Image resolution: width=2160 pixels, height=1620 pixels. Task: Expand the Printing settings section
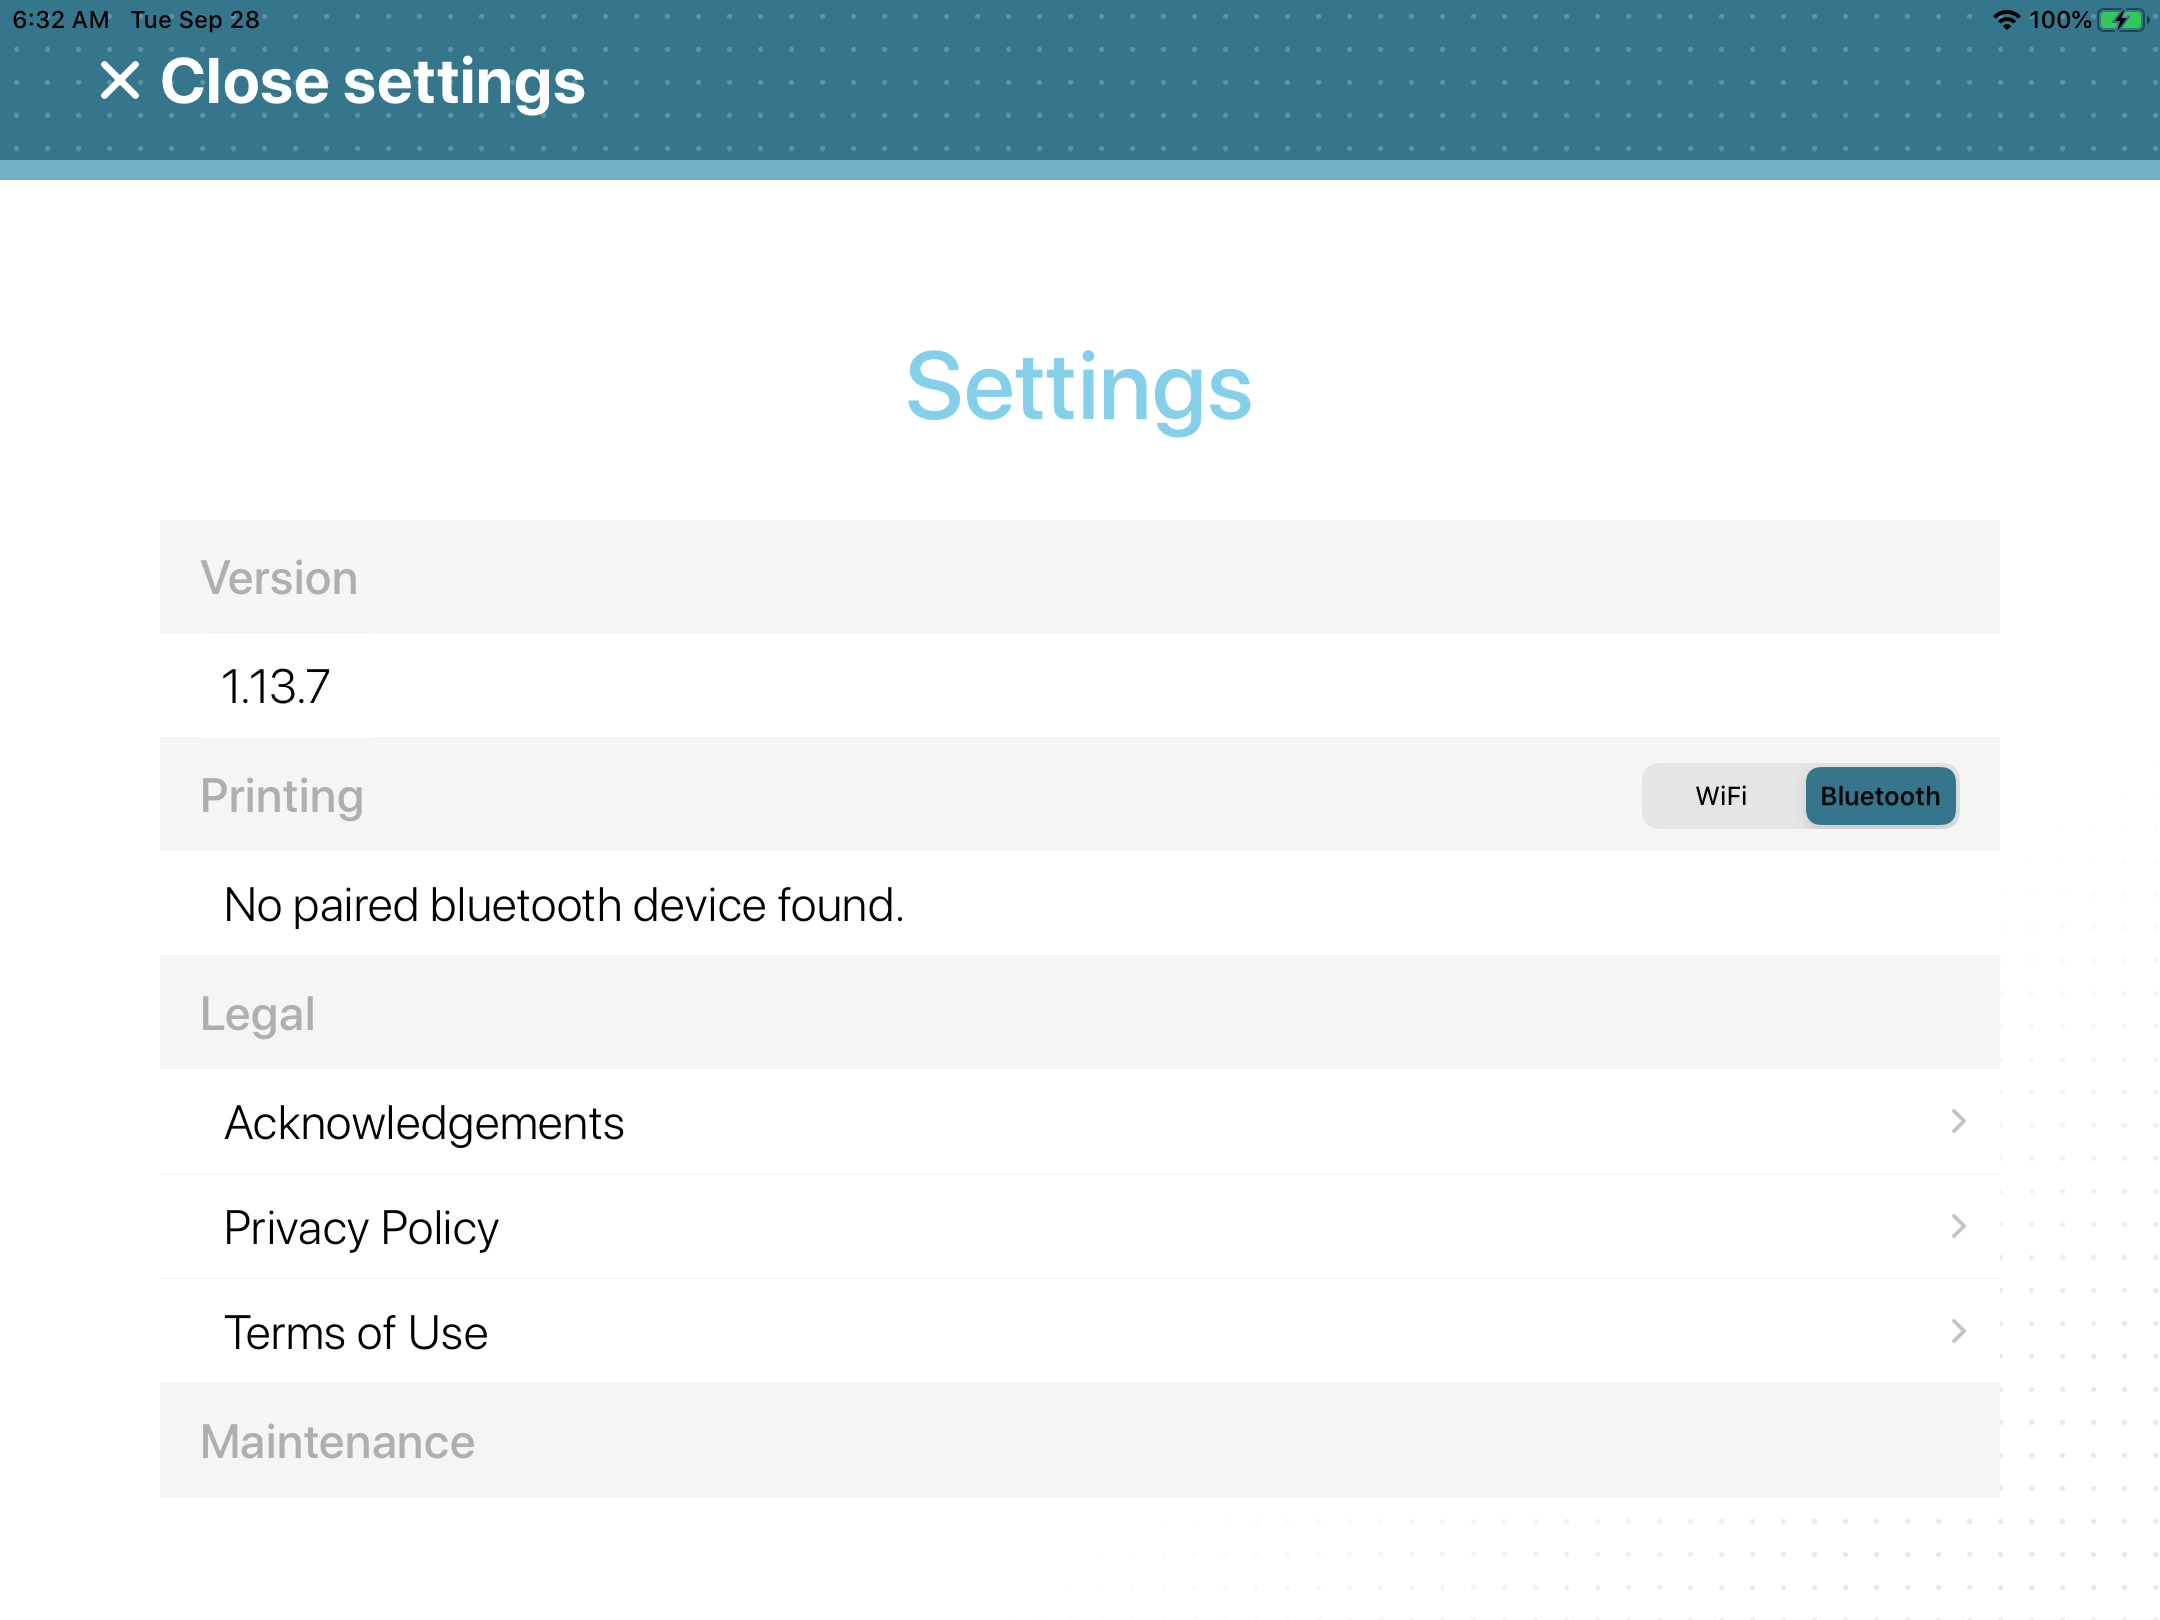coord(281,795)
